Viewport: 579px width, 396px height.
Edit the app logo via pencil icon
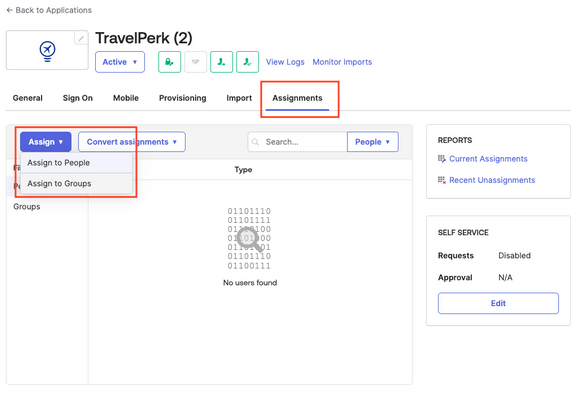(81, 38)
